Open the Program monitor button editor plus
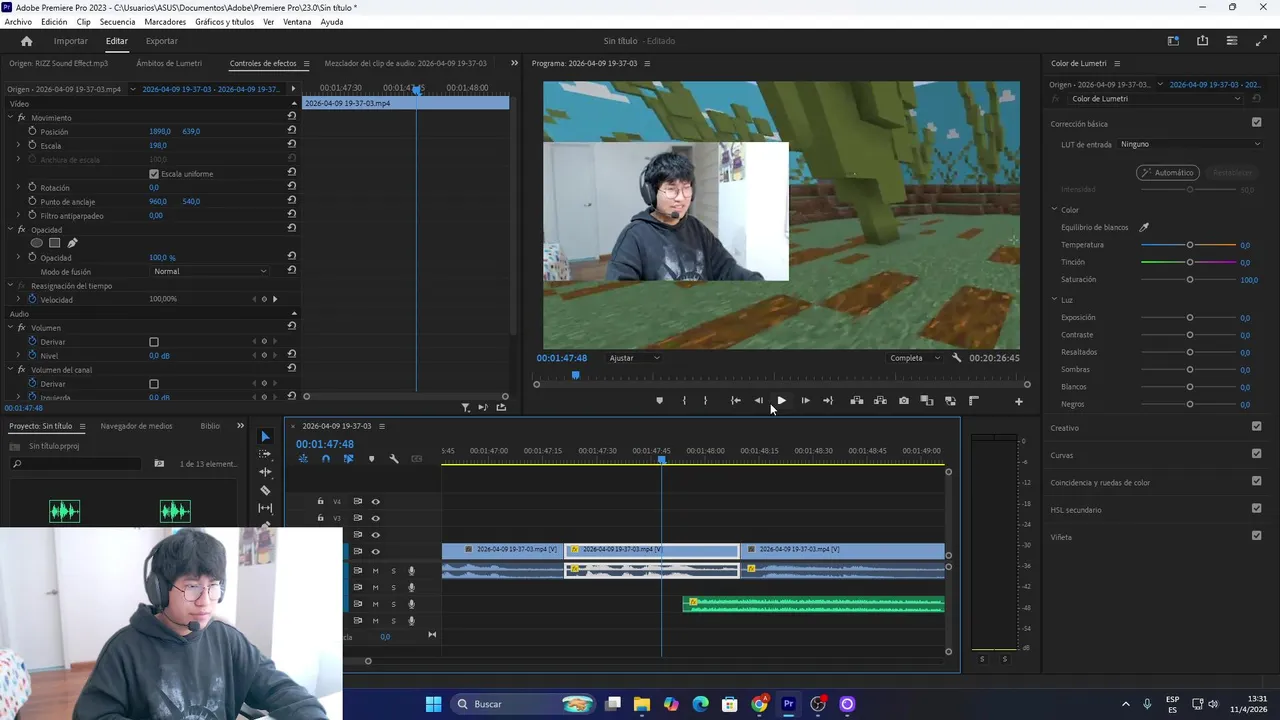The image size is (1280, 720). [x=1019, y=402]
